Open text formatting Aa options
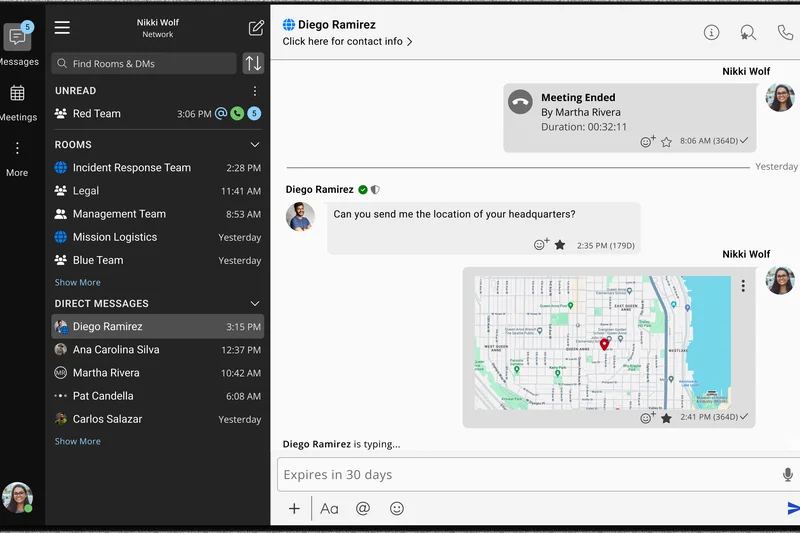 pyautogui.click(x=329, y=508)
